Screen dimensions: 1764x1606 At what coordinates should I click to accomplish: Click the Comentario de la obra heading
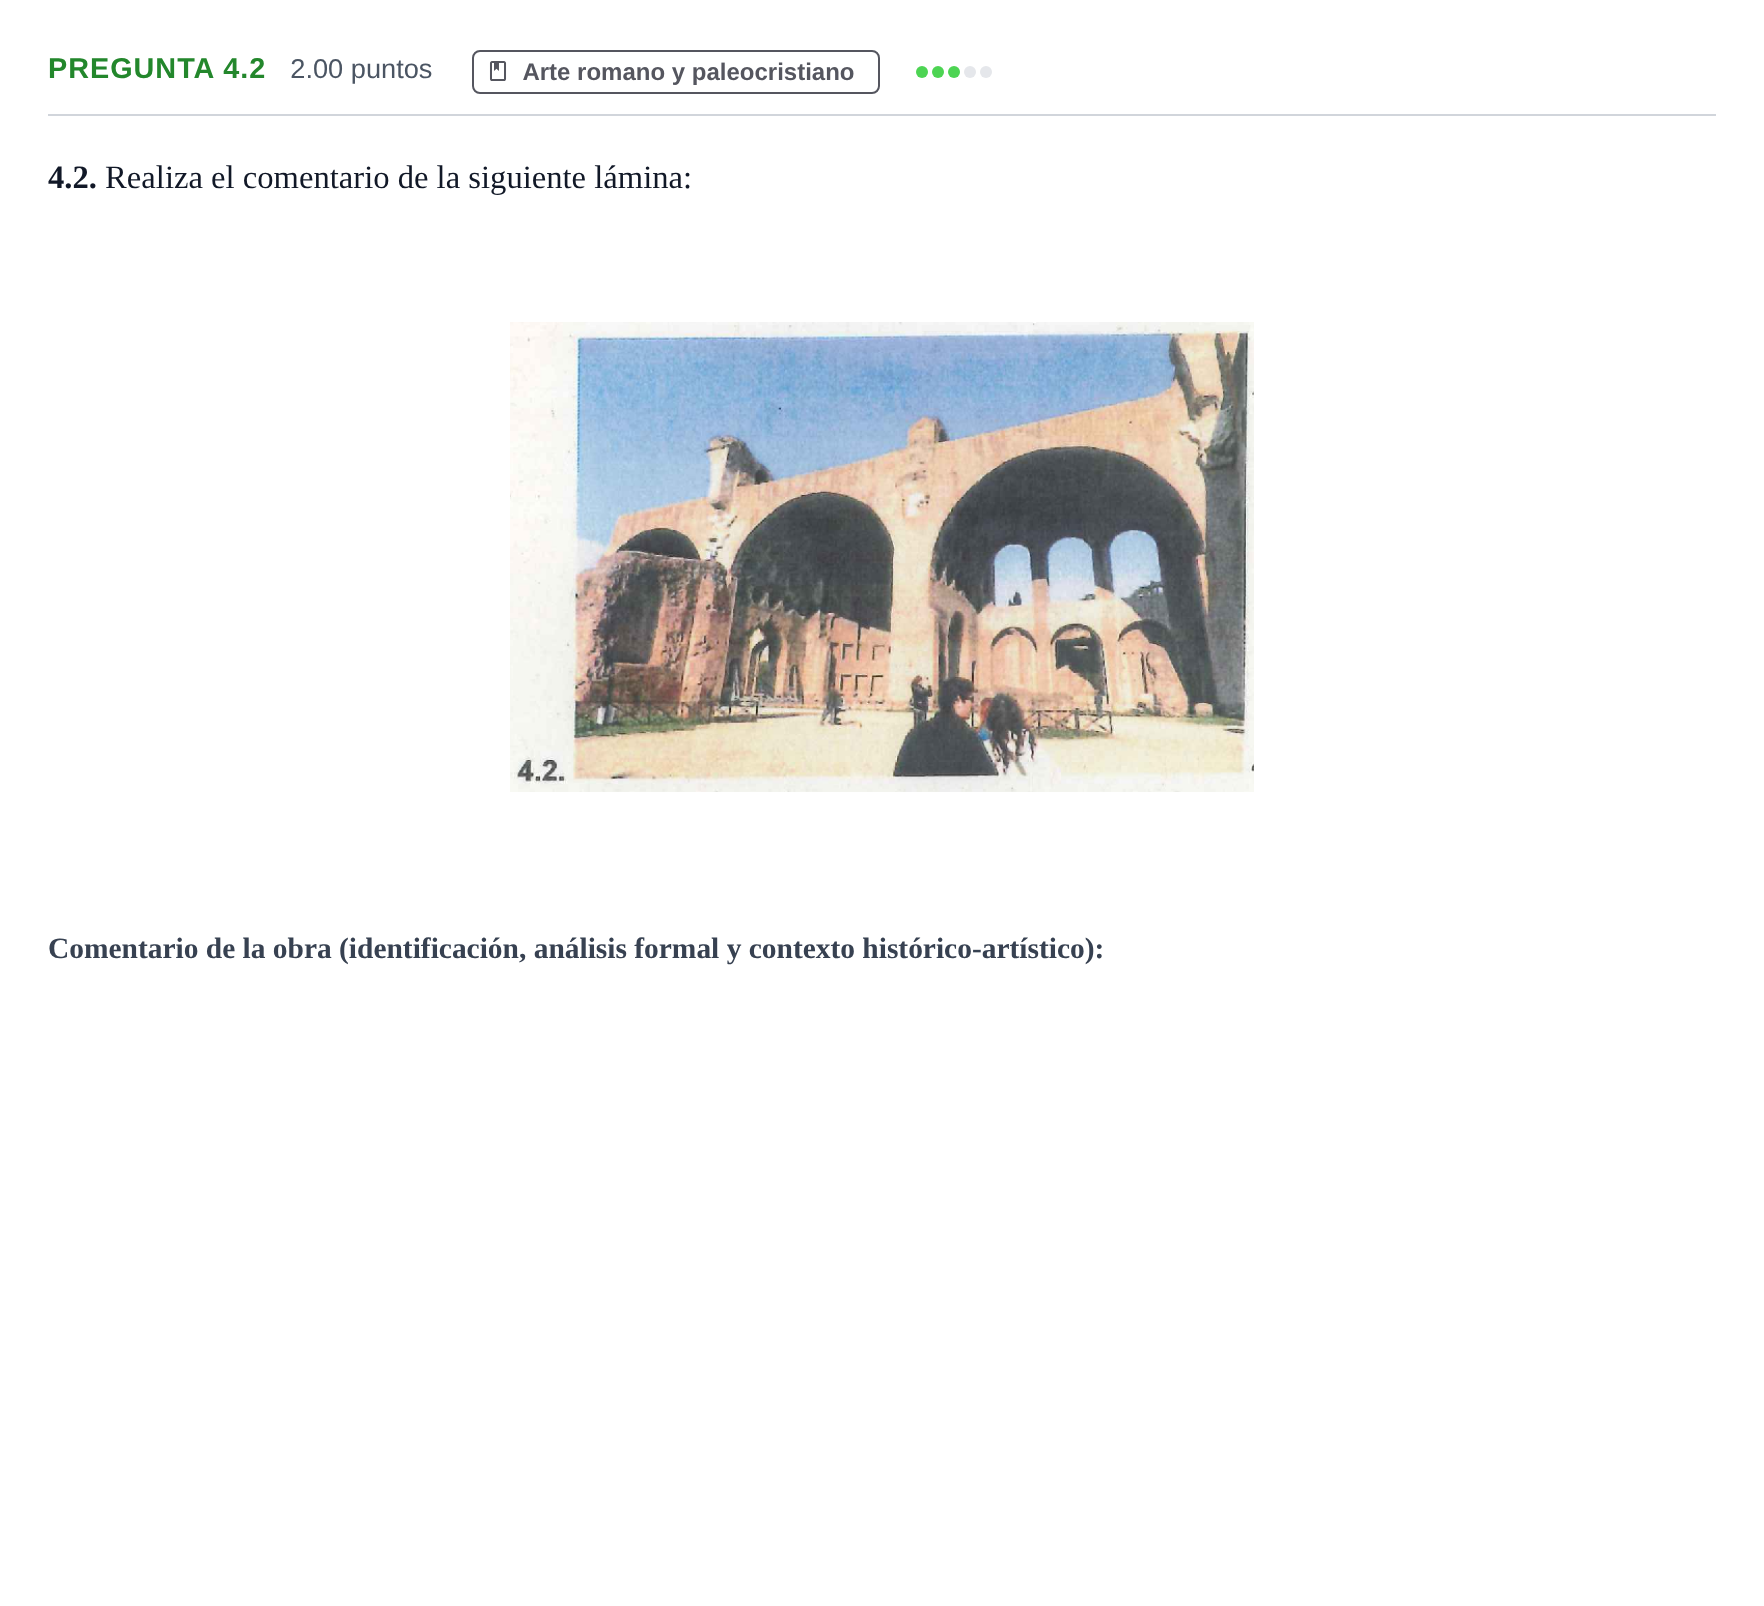point(575,949)
